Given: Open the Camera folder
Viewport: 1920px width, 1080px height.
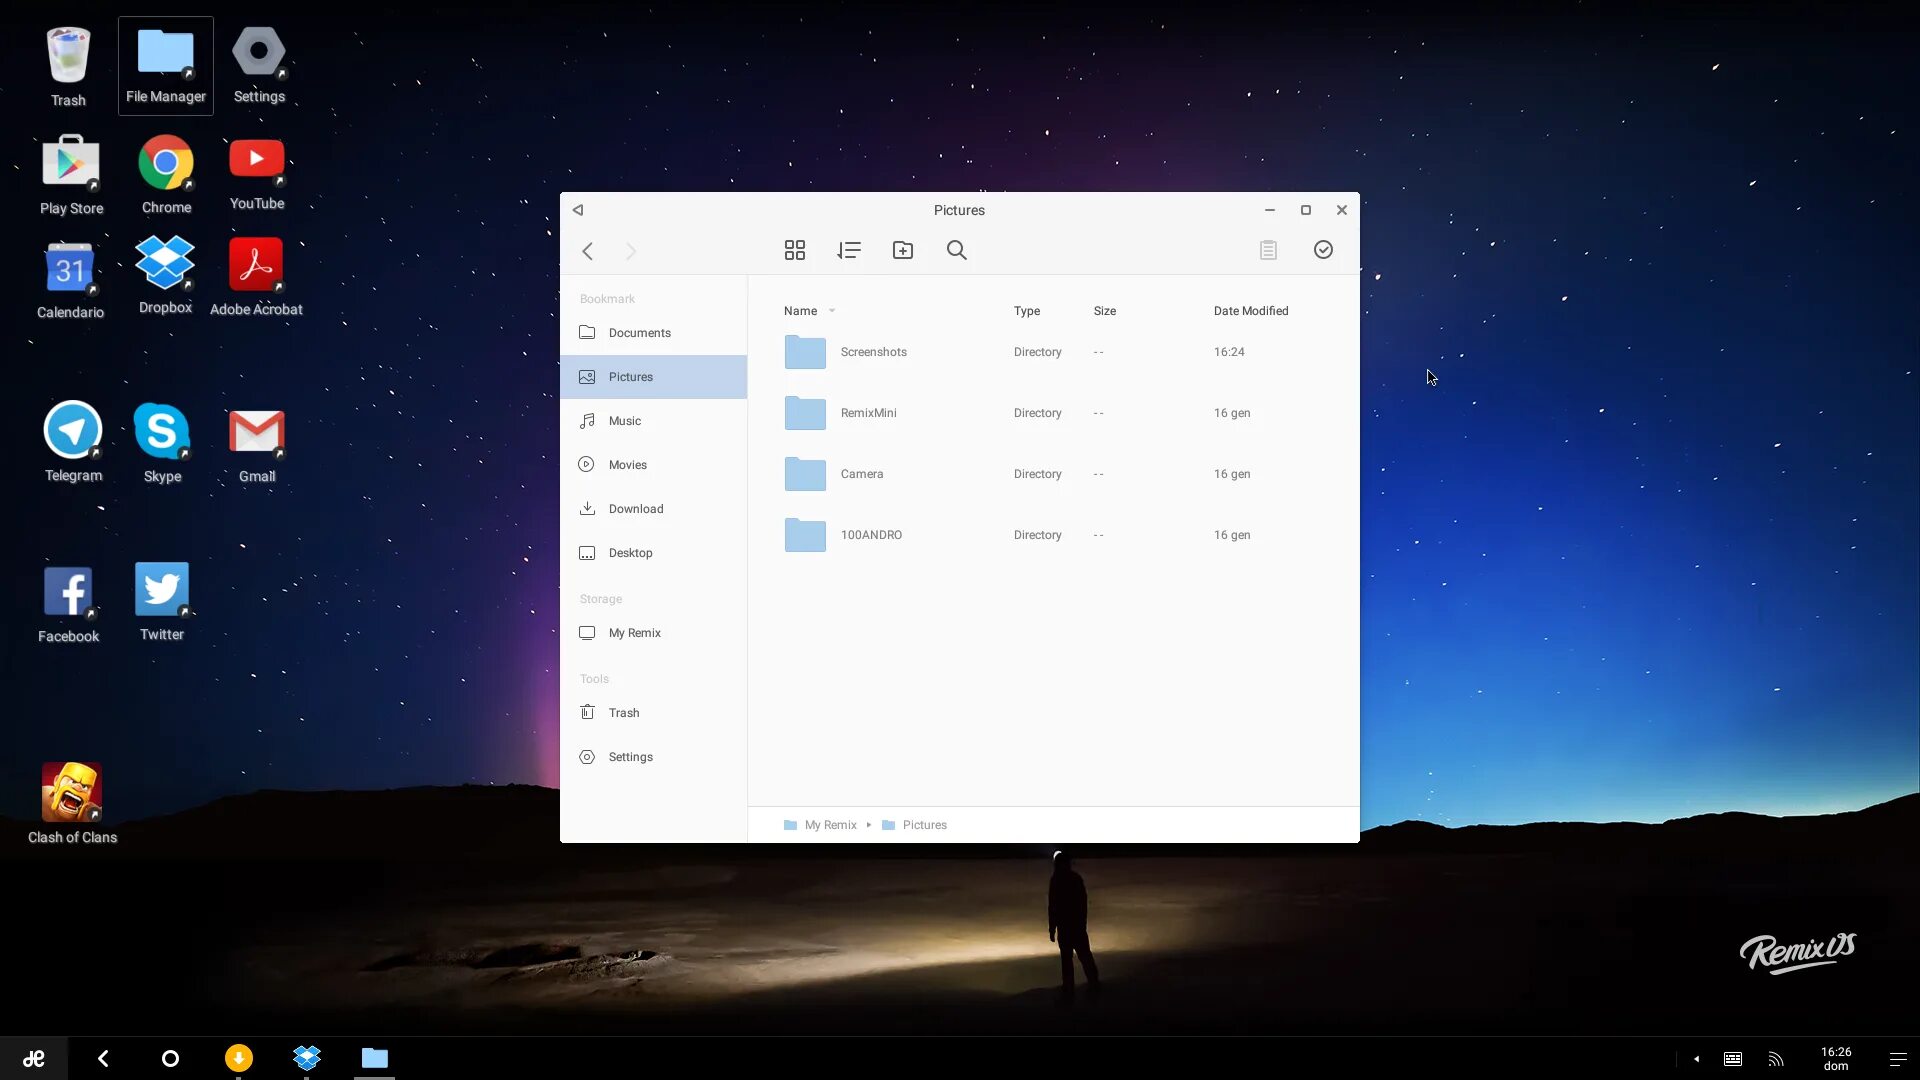Looking at the screenshot, I should (861, 474).
